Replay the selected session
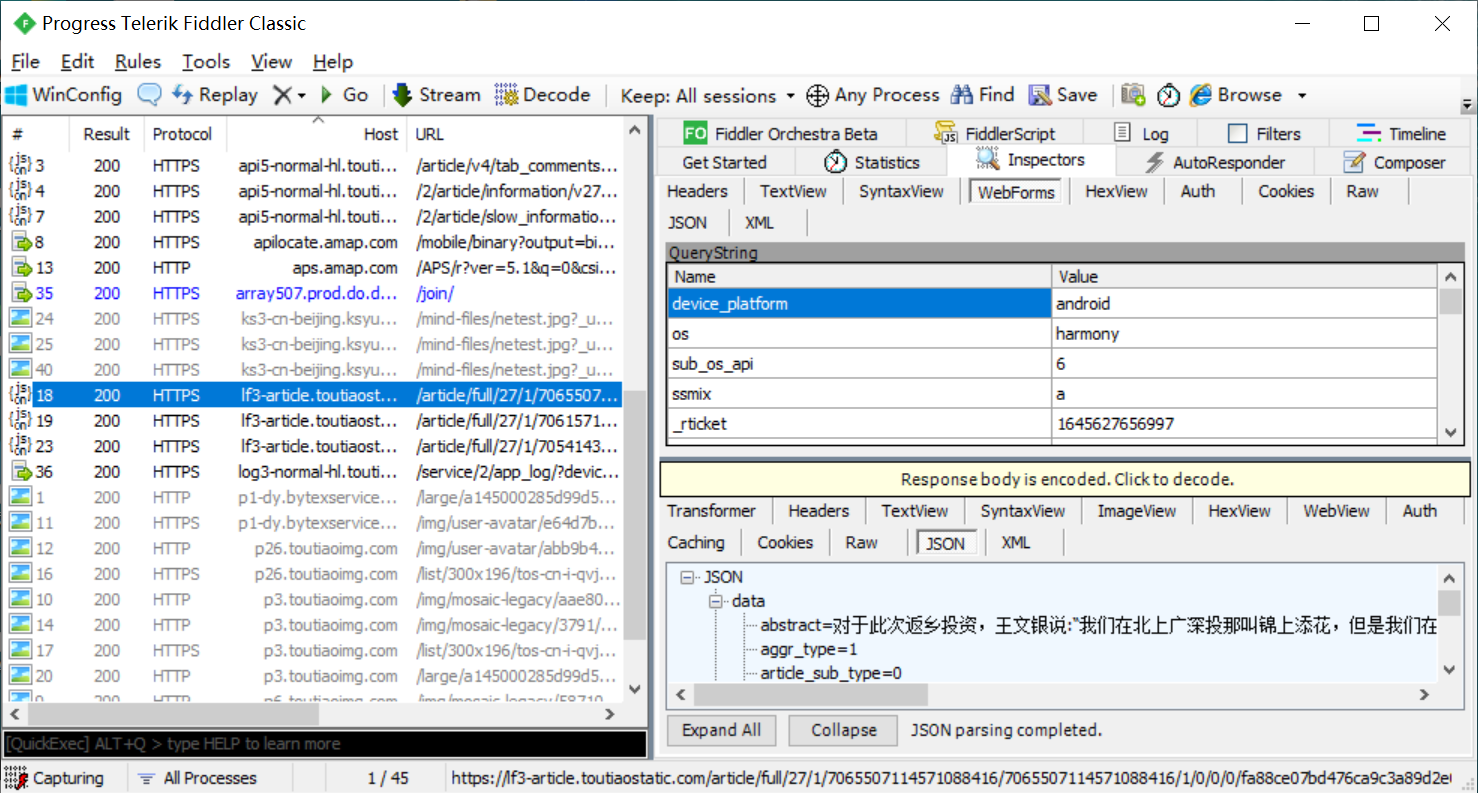Screen dimensions: 1478x793 [213, 94]
